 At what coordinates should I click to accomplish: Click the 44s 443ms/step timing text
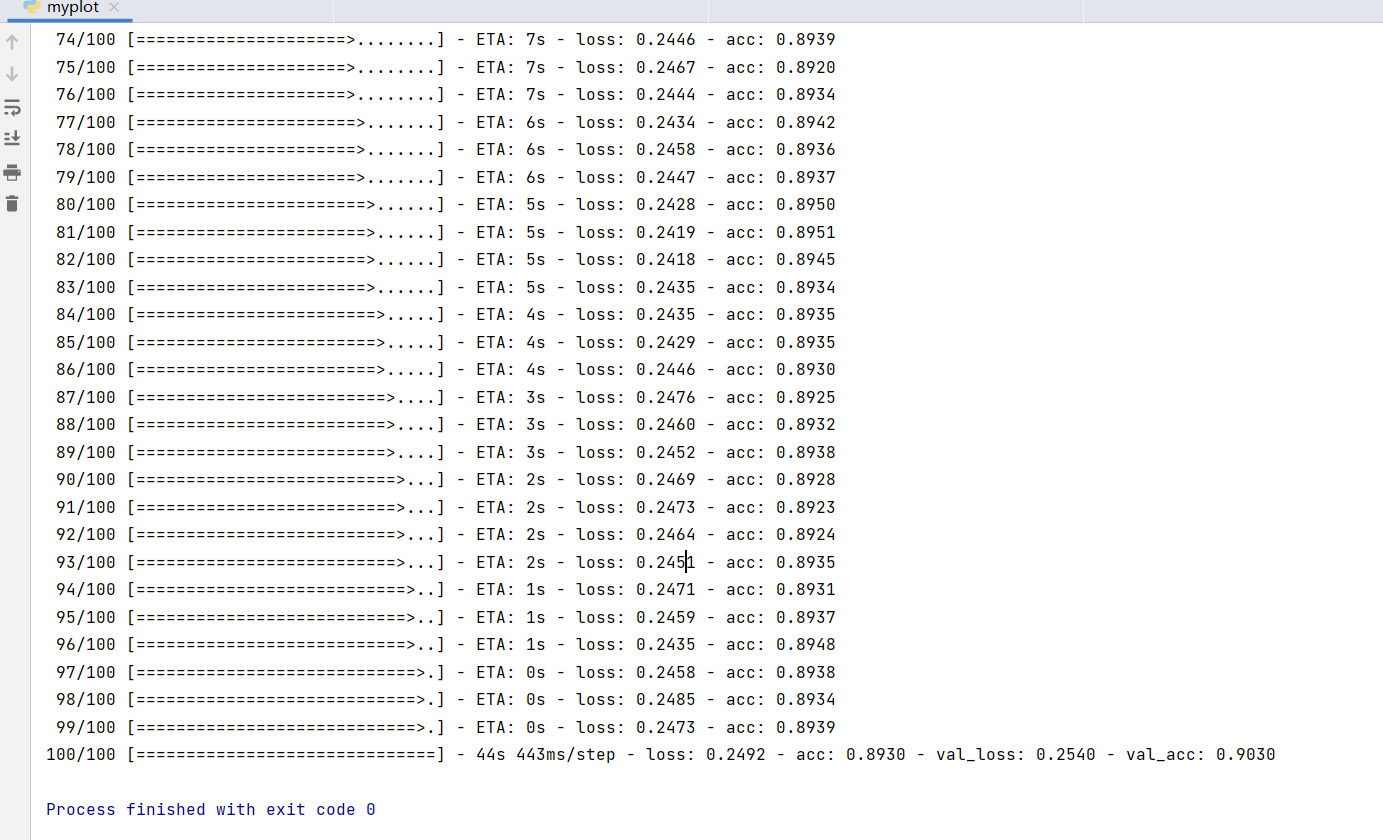[546, 755]
